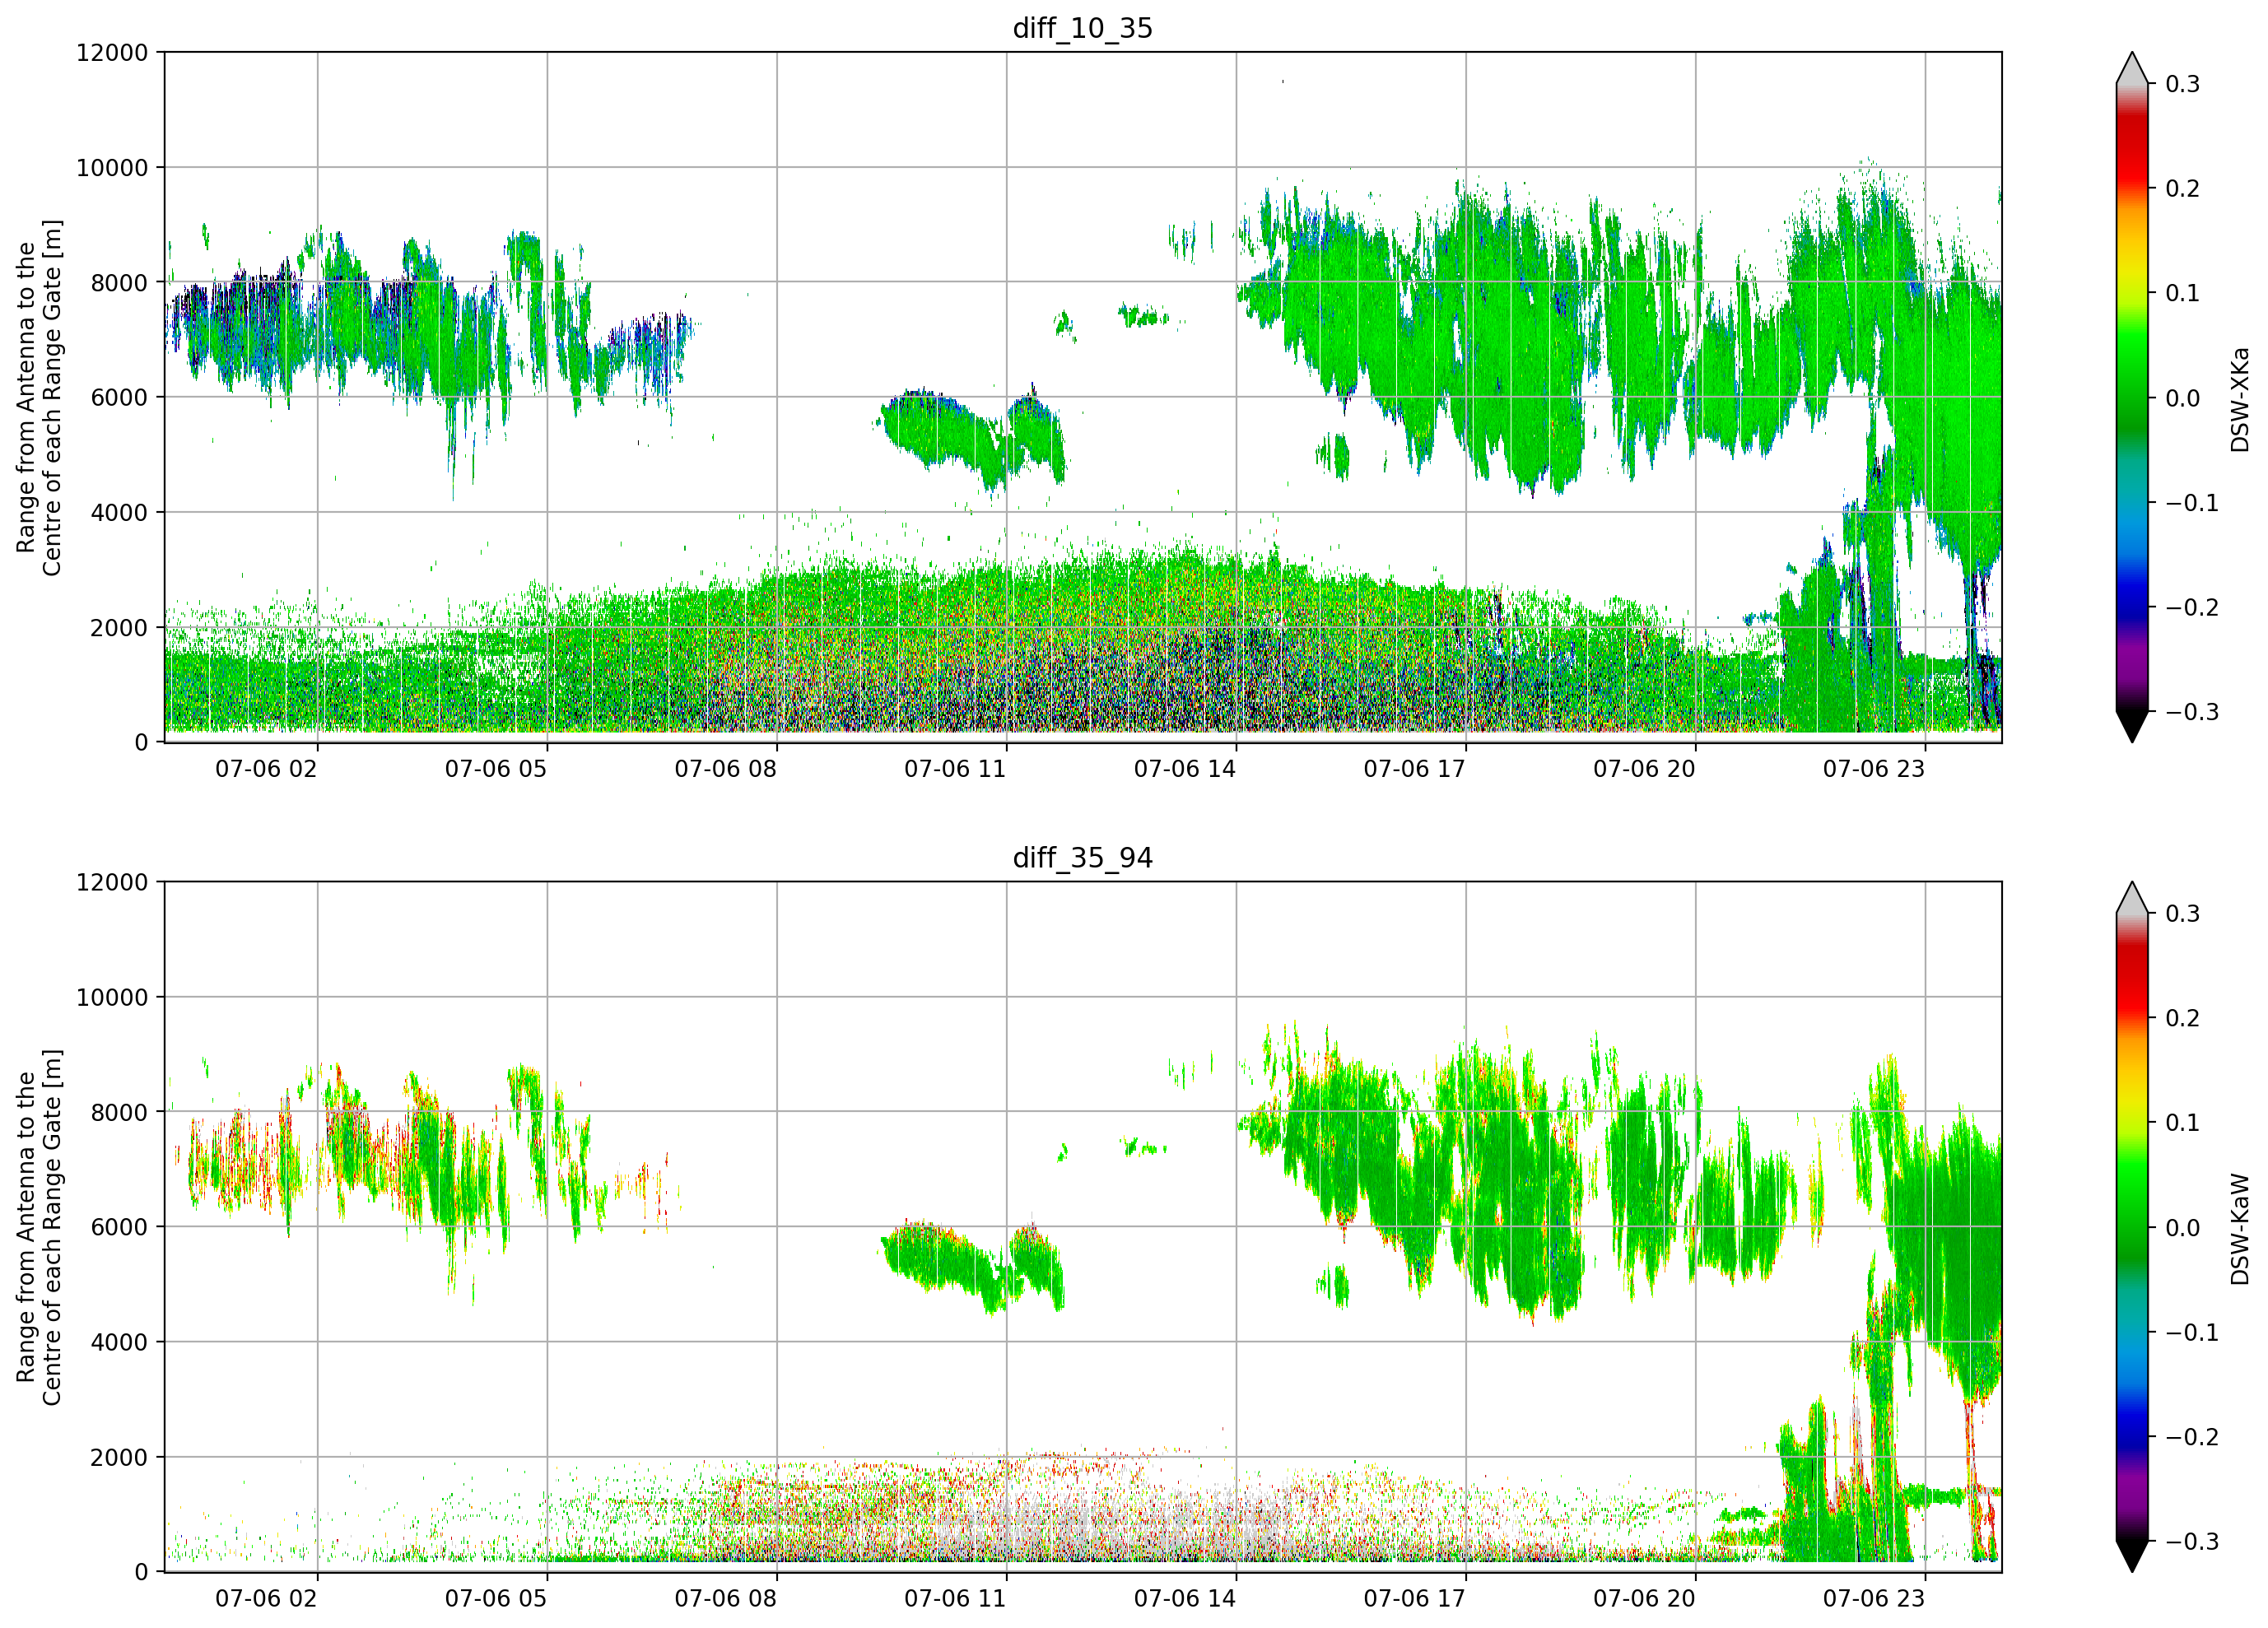
Task: Click the "diff_35_94" plot title
Action: 1083,858
